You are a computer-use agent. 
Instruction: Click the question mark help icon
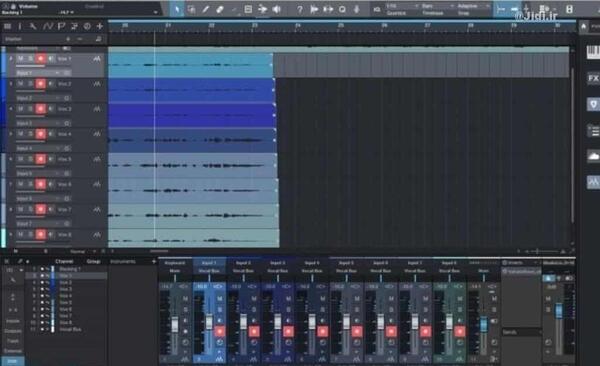click(x=300, y=9)
